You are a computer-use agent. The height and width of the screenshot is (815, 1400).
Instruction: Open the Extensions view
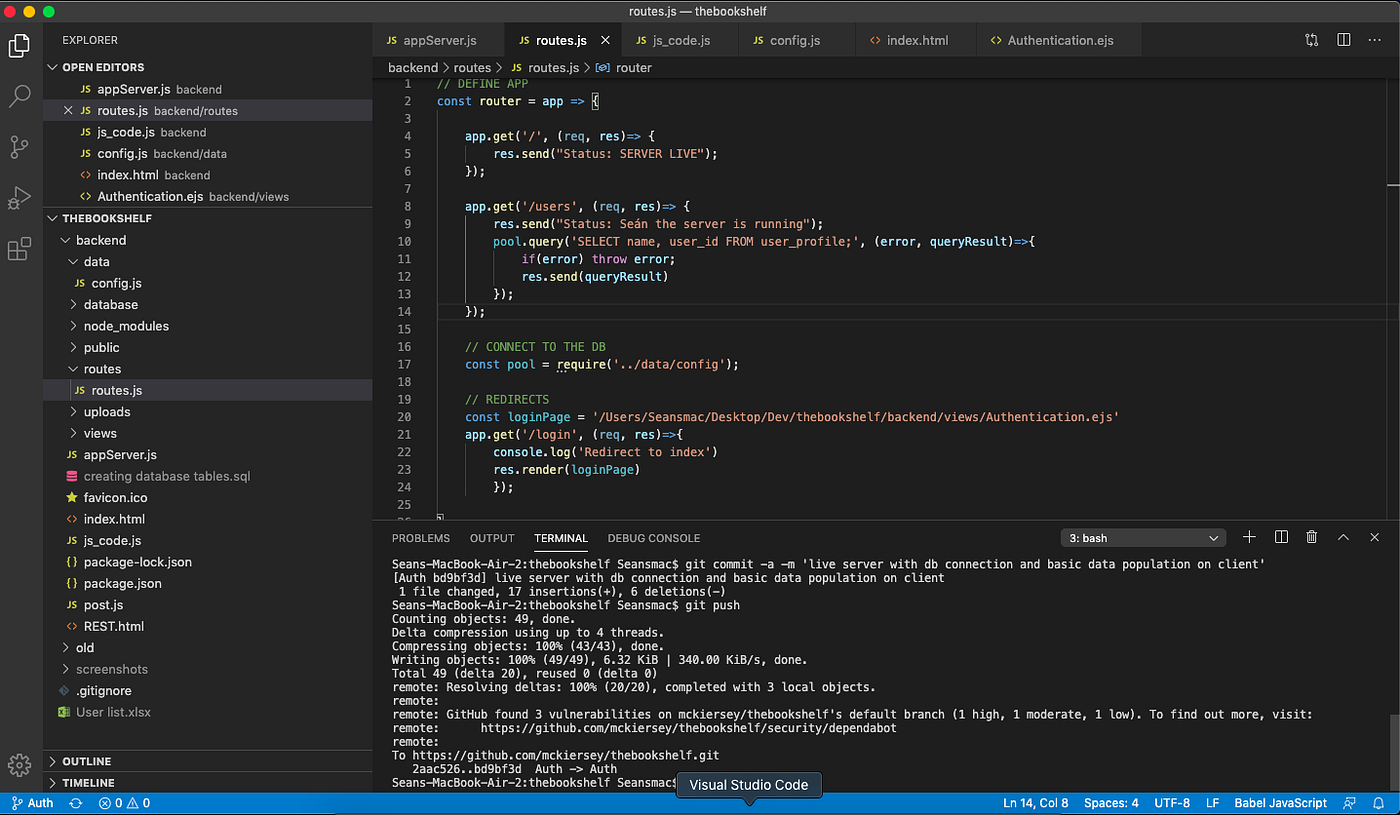tap(20, 249)
